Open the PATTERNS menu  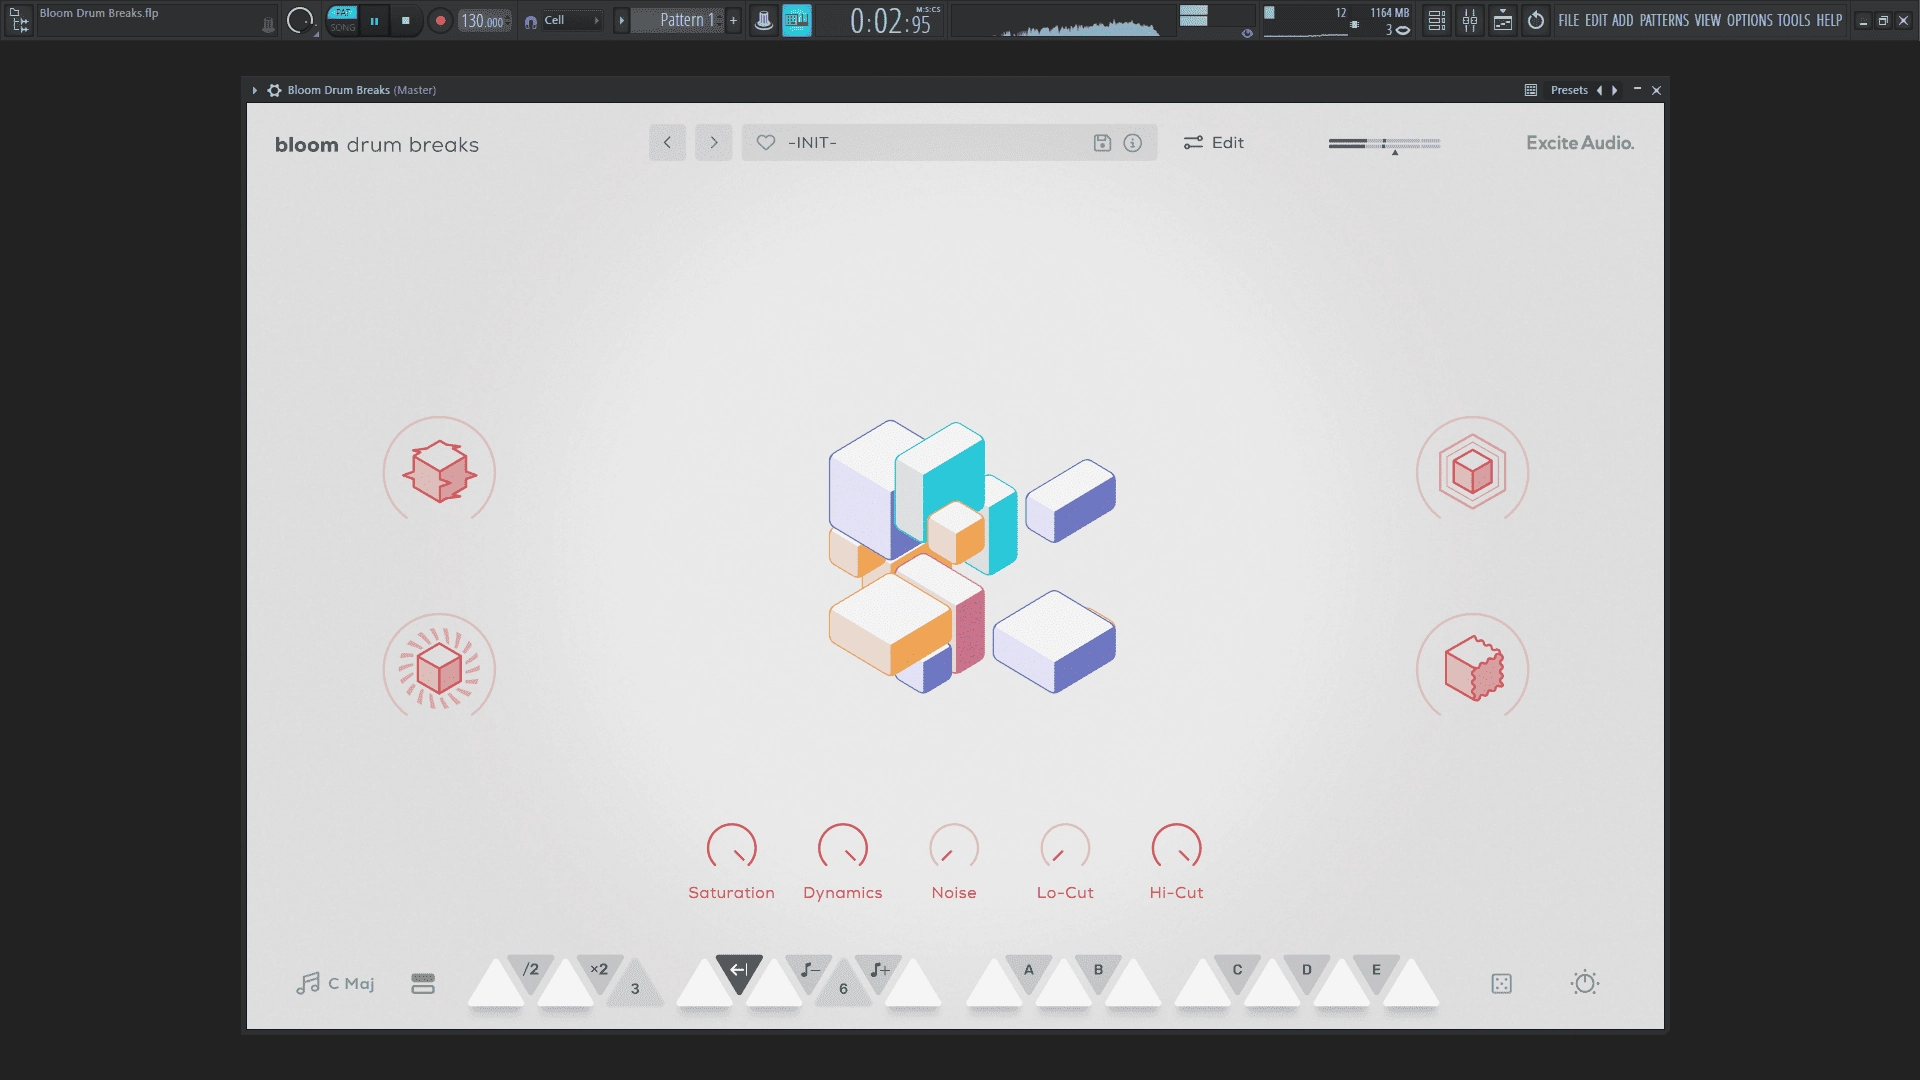pos(1664,20)
